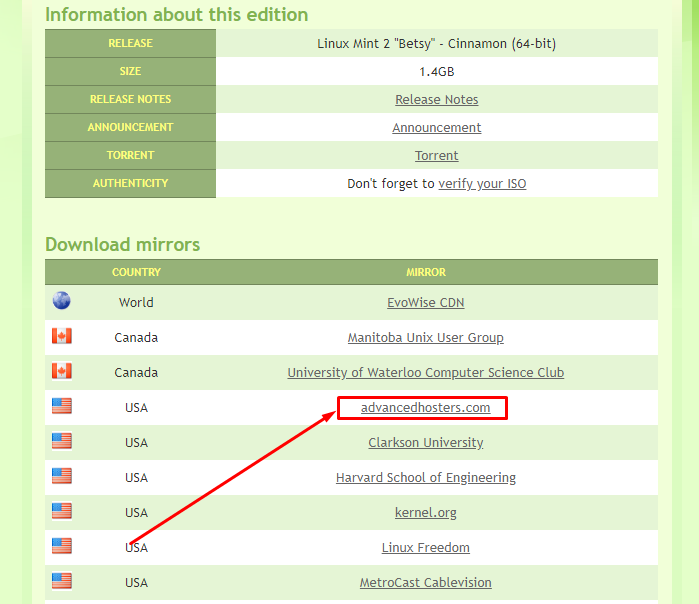Click the 'World' country cell
This screenshot has width=699, height=604.
[136, 303]
